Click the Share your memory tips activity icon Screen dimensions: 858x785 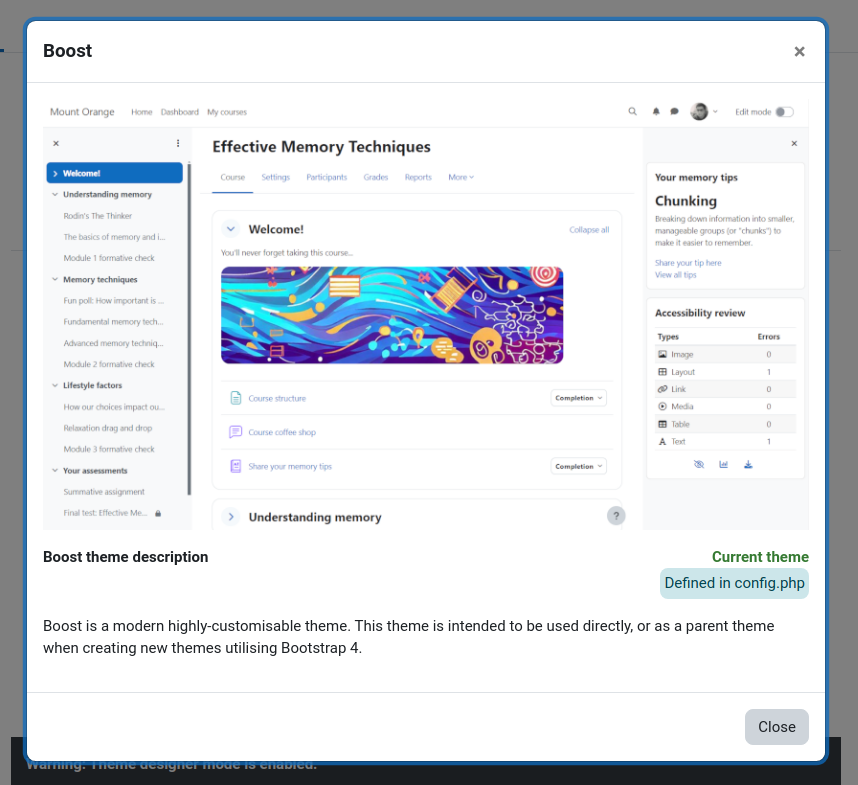pos(235,466)
